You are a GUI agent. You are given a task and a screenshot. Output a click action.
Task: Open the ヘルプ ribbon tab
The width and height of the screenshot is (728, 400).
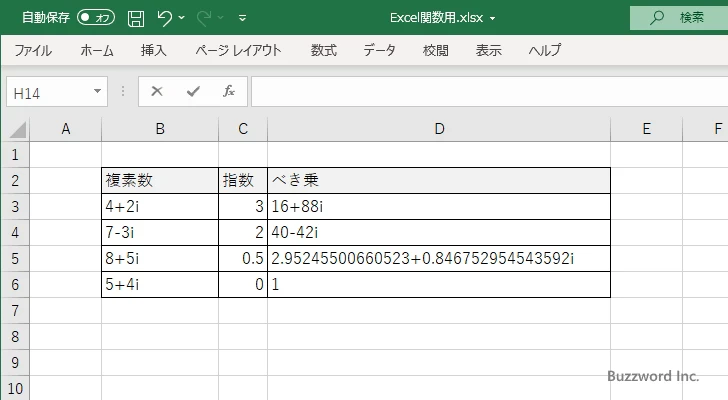coord(545,50)
